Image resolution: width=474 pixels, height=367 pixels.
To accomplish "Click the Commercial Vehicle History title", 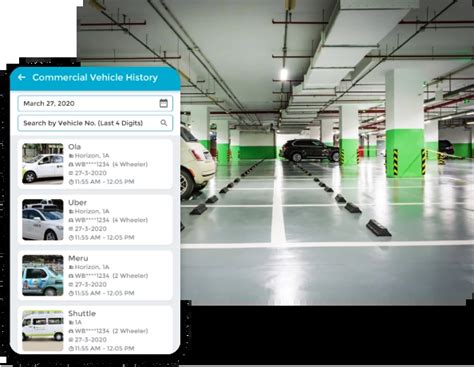I will point(95,77).
